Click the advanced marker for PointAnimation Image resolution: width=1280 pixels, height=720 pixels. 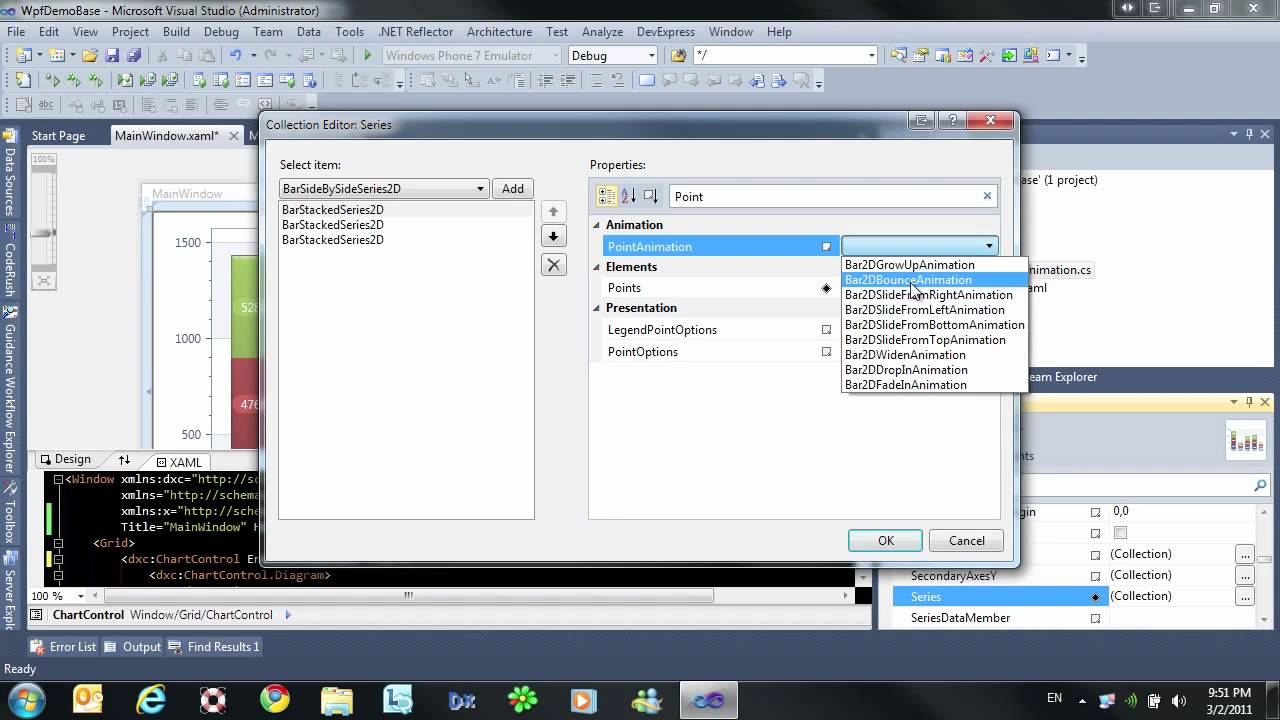pyautogui.click(x=826, y=246)
